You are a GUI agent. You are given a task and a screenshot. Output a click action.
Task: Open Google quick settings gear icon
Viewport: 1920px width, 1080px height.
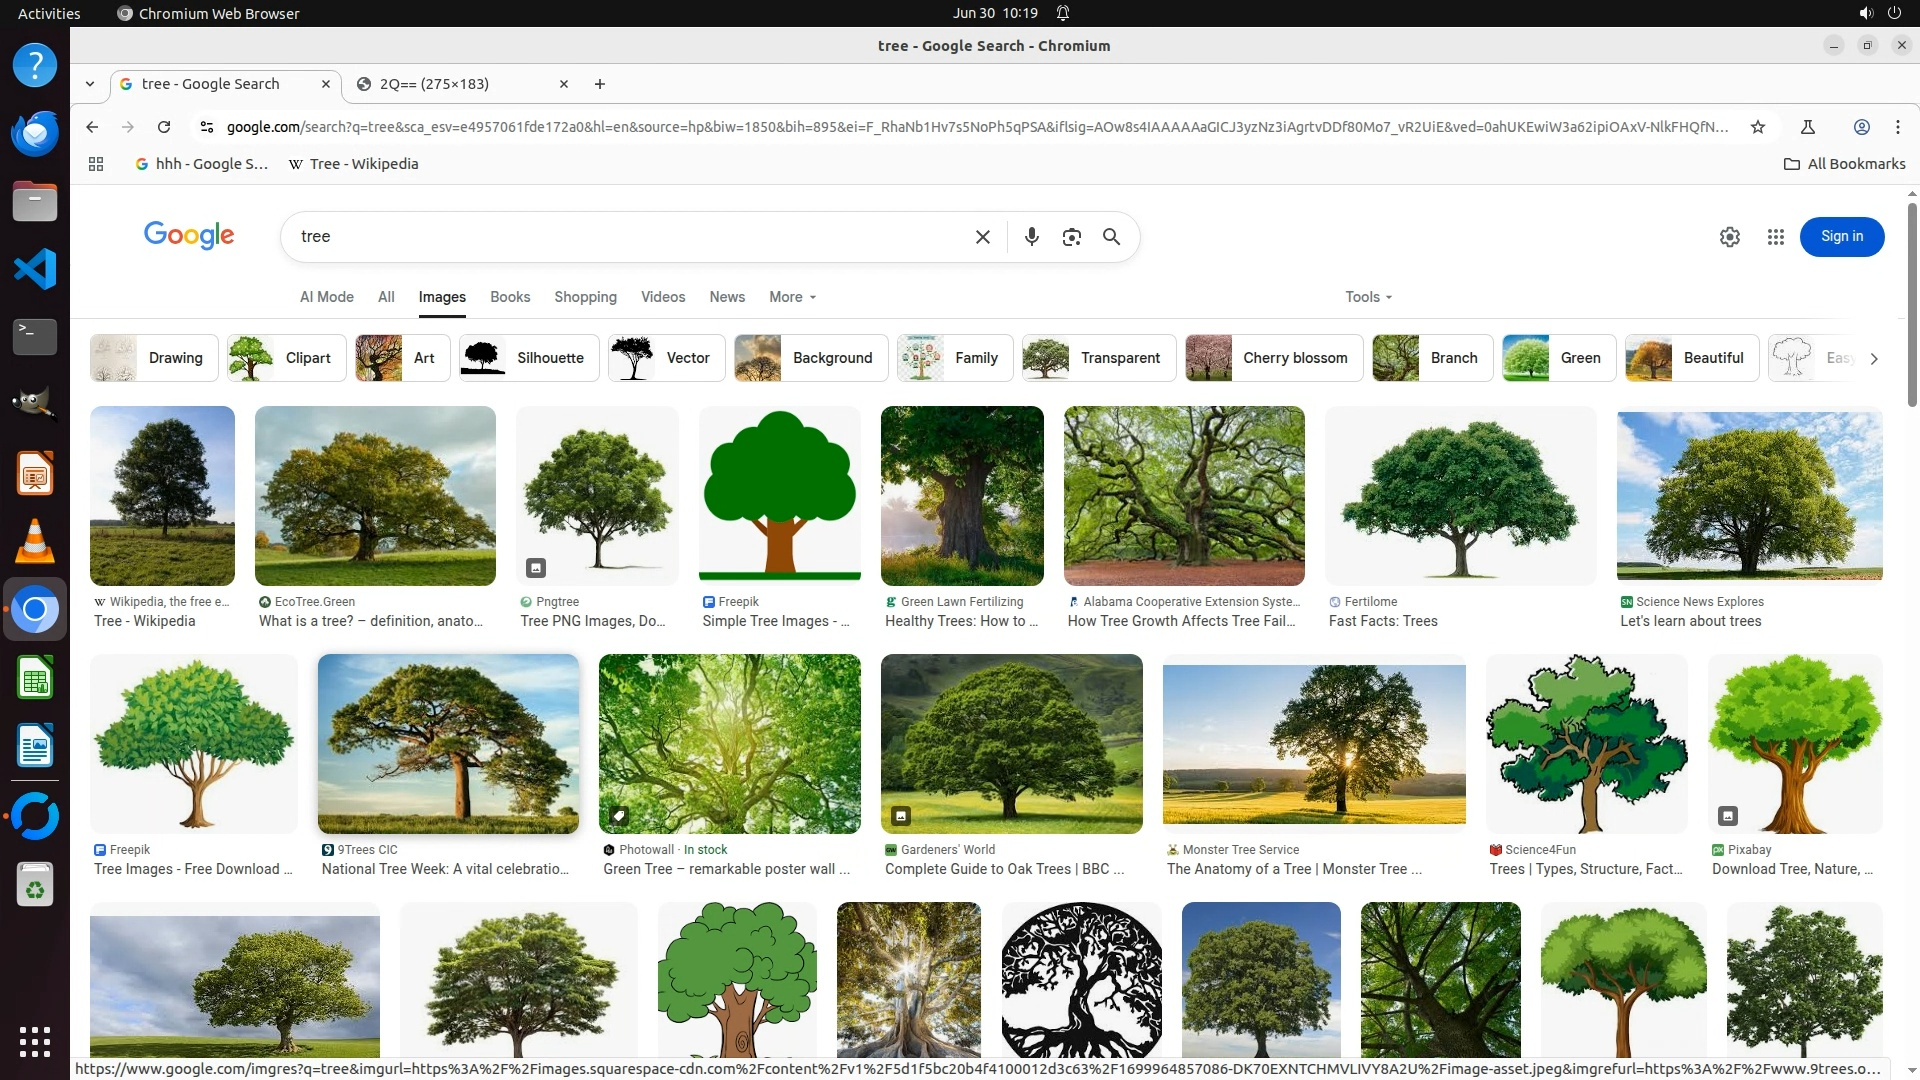click(1729, 237)
